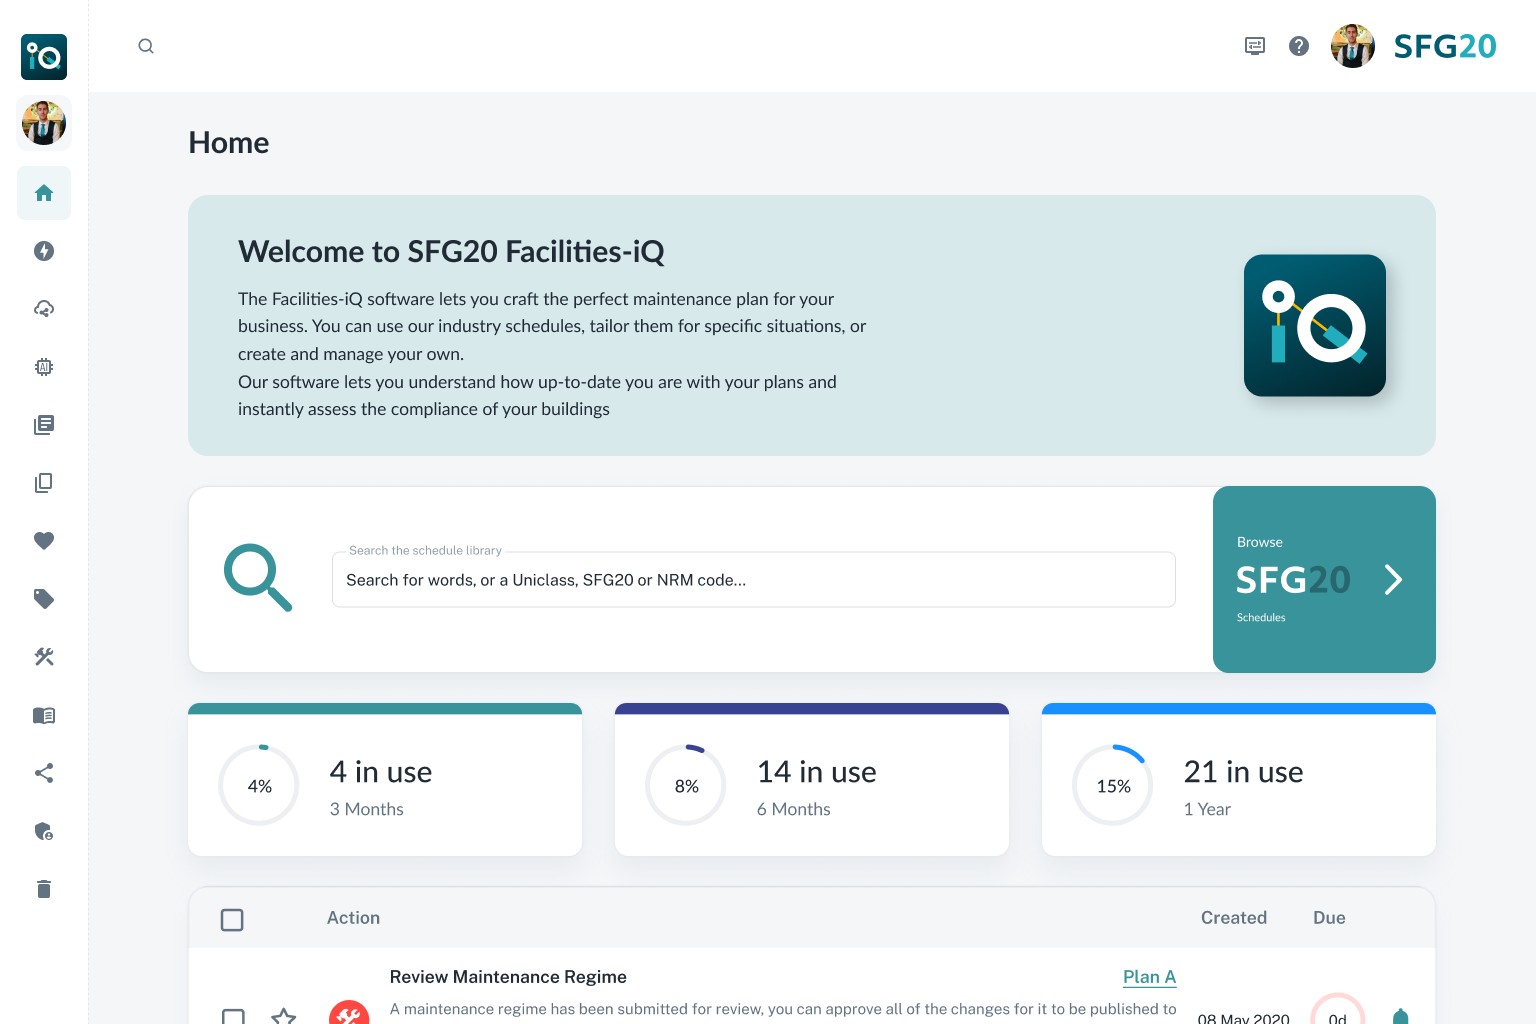Open the user avatar in the top bar
This screenshot has height=1024, width=1536.
pos(1352,46)
